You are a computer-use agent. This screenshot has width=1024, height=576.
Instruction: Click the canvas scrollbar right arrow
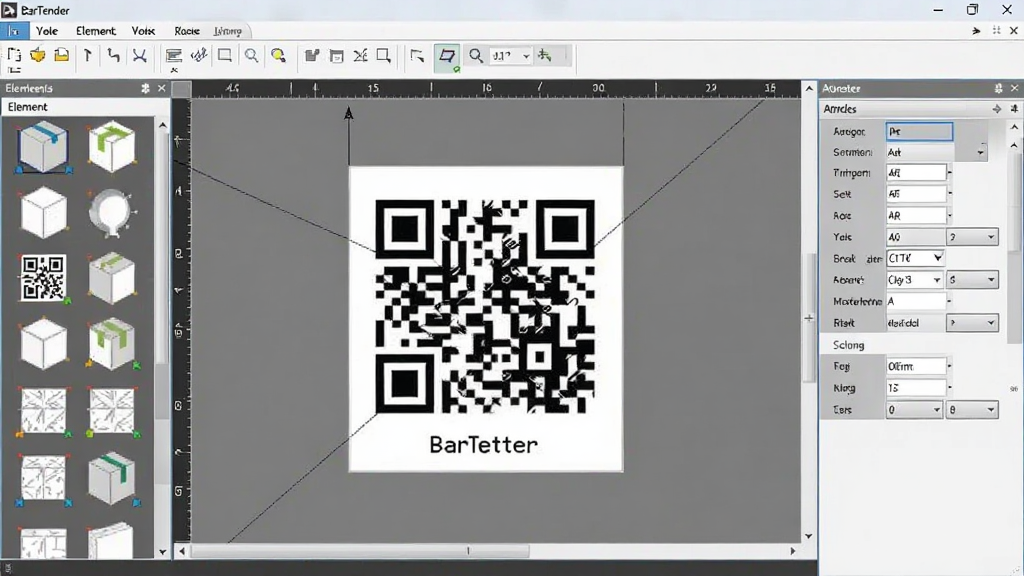793,551
